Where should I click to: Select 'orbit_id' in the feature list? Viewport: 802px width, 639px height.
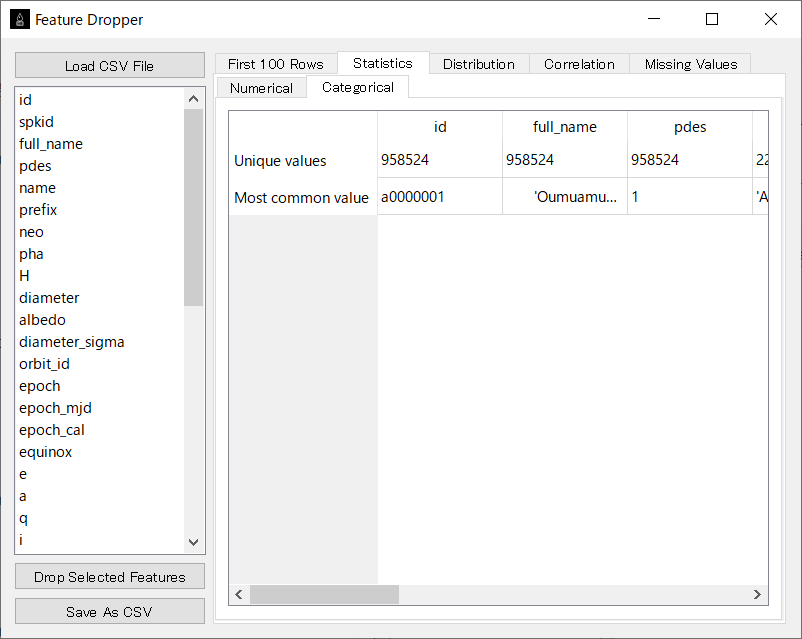tap(100, 364)
